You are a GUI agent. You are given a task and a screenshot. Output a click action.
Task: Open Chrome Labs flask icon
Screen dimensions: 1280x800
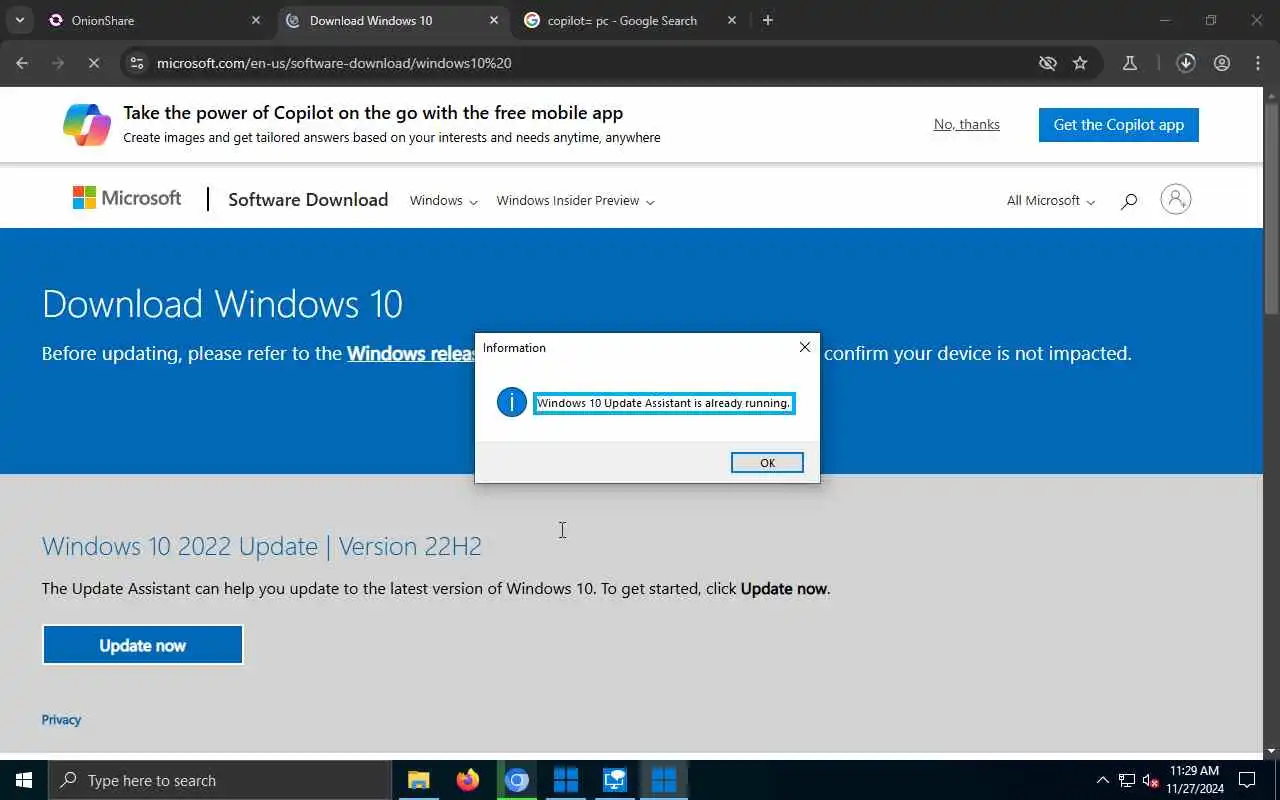(1130, 63)
